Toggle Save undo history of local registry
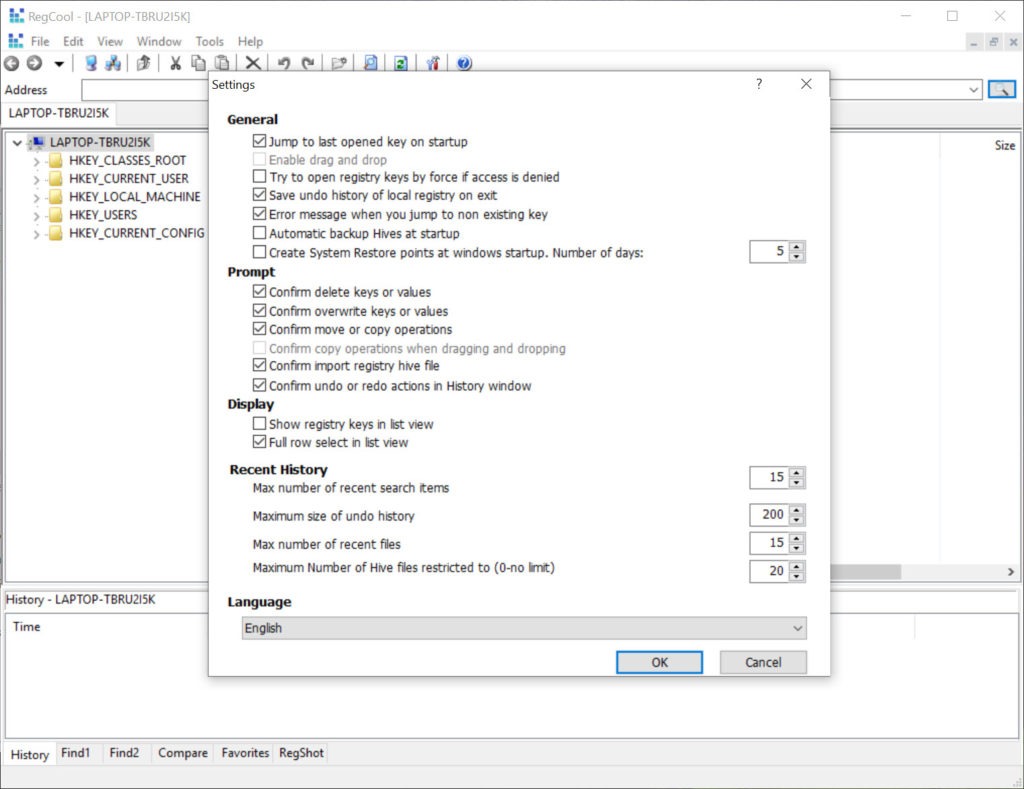Viewport: 1024px width, 789px height. coord(259,195)
